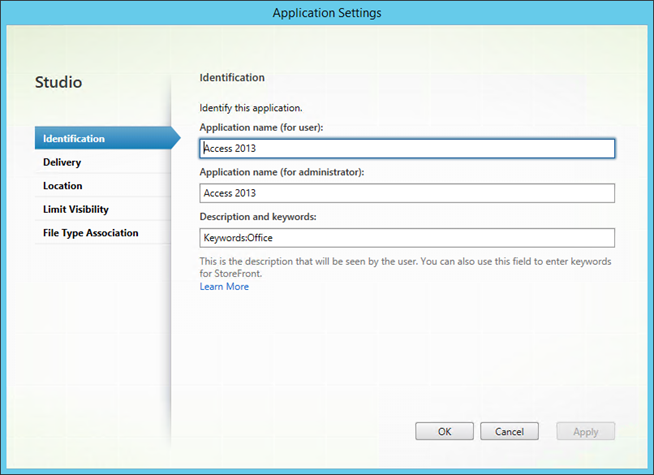Switch to the Location section
Image resolution: width=654 pixels, height=475 pixels.
click(103, 186)
